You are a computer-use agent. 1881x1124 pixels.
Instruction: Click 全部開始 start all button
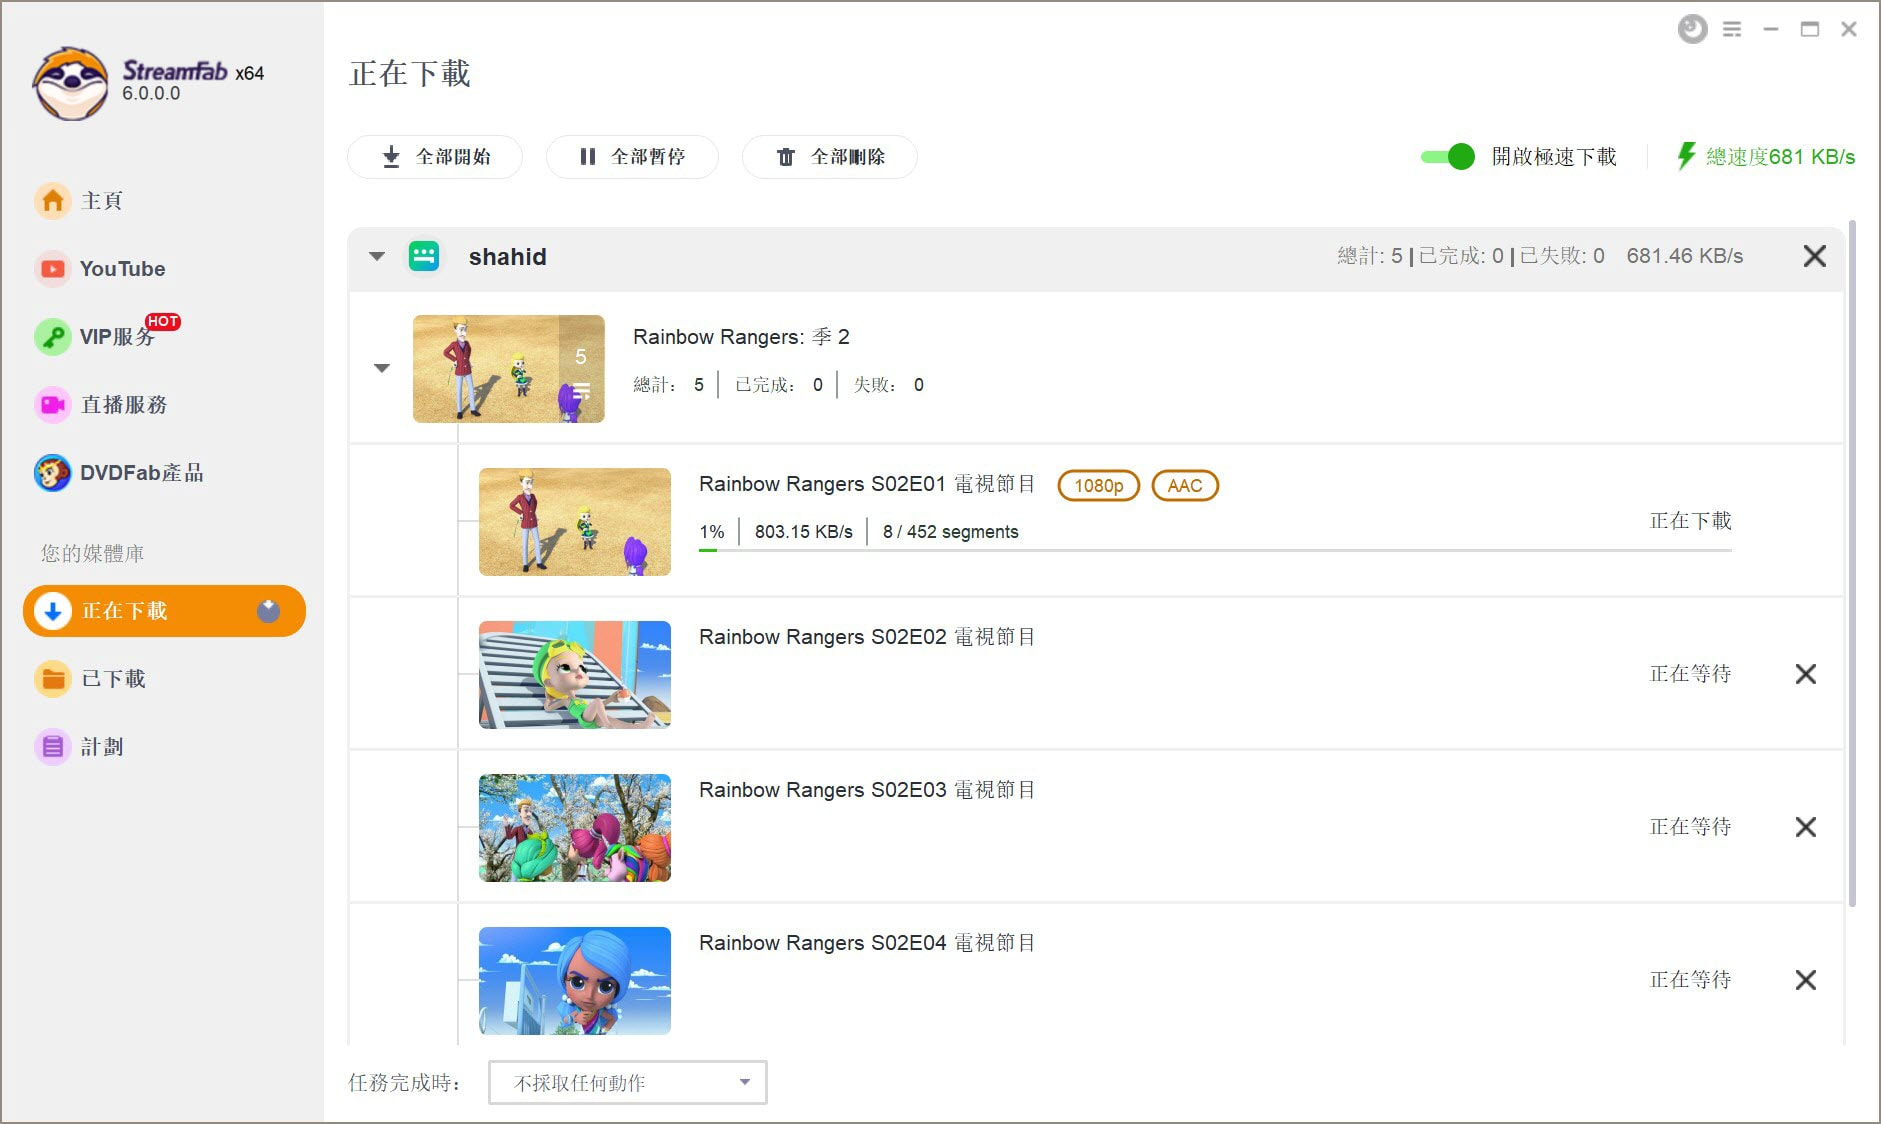pos(435,157)
